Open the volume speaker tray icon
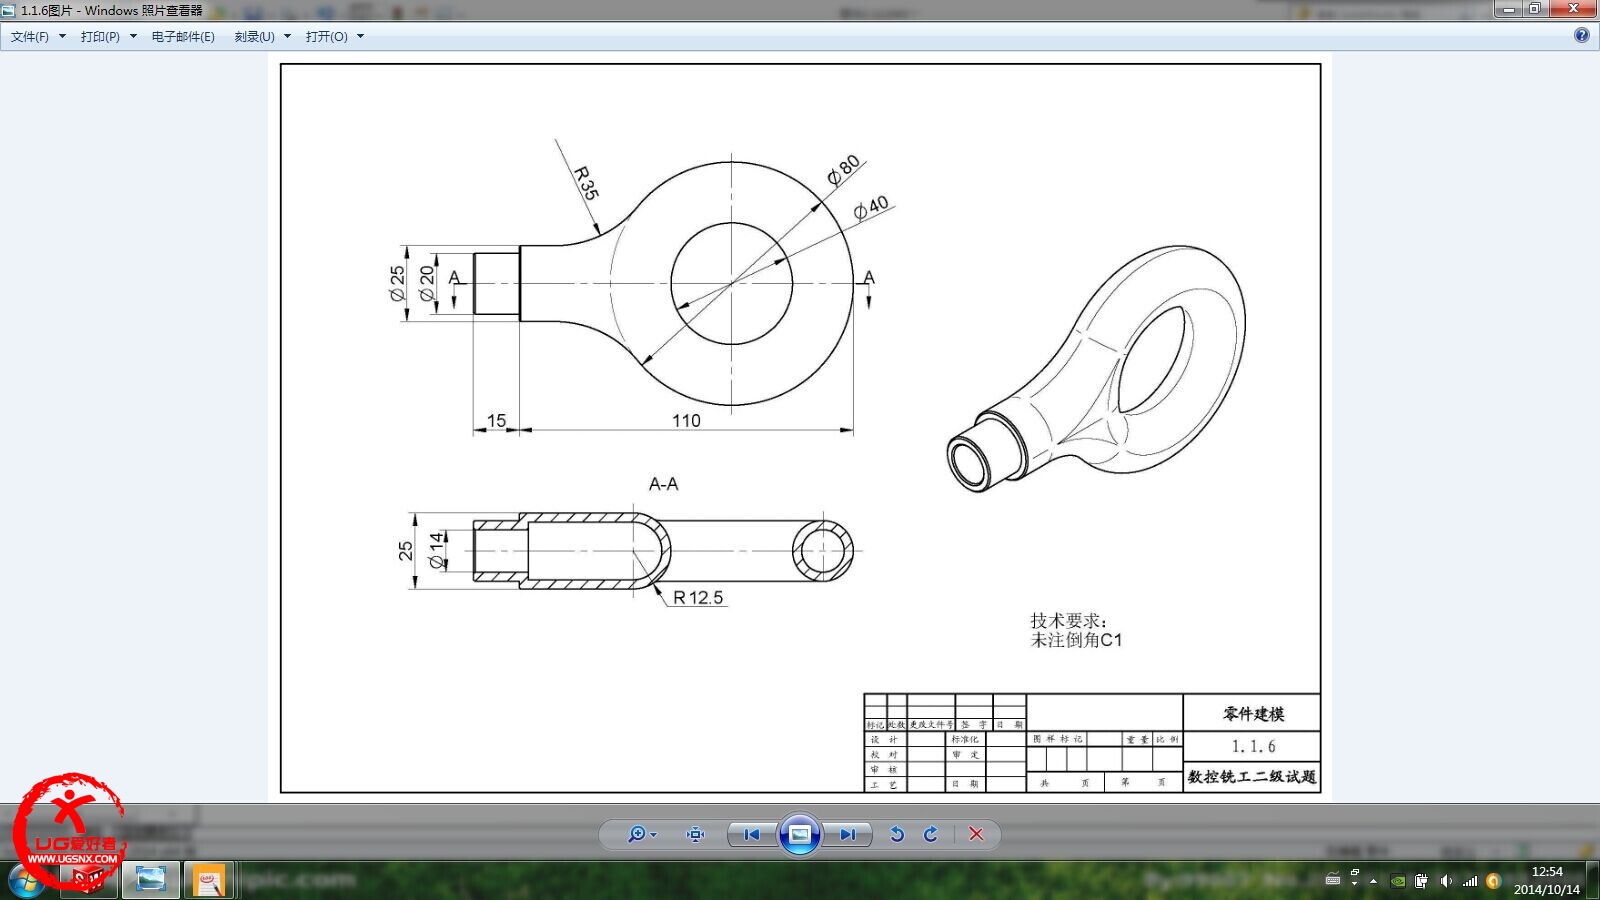The image size is (1600, 900). click(x=1445, y=881)
